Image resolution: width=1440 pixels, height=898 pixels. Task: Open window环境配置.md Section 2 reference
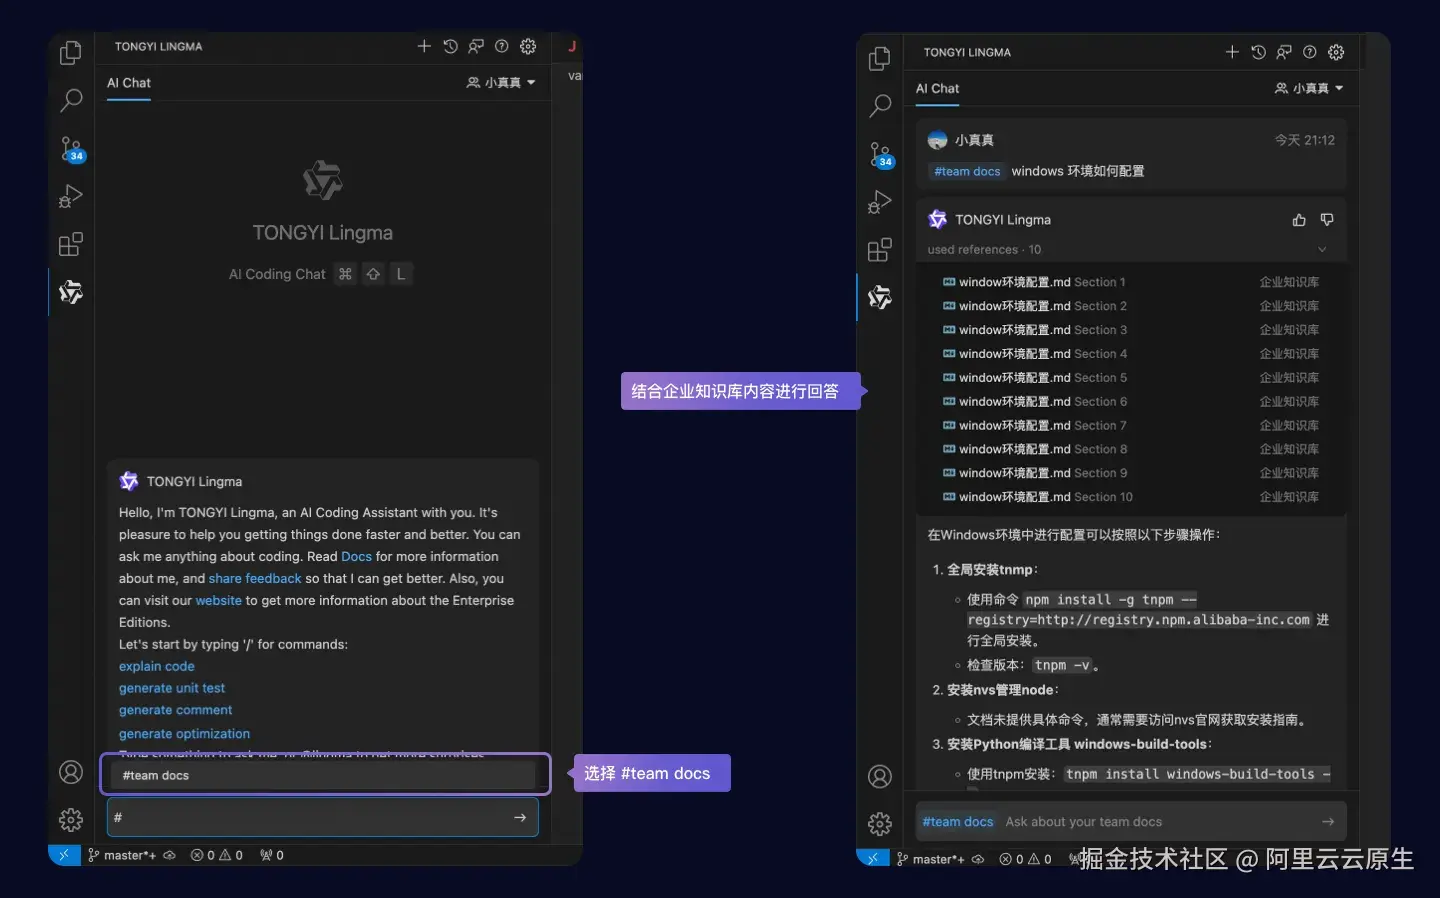(x=1131, y=306)
